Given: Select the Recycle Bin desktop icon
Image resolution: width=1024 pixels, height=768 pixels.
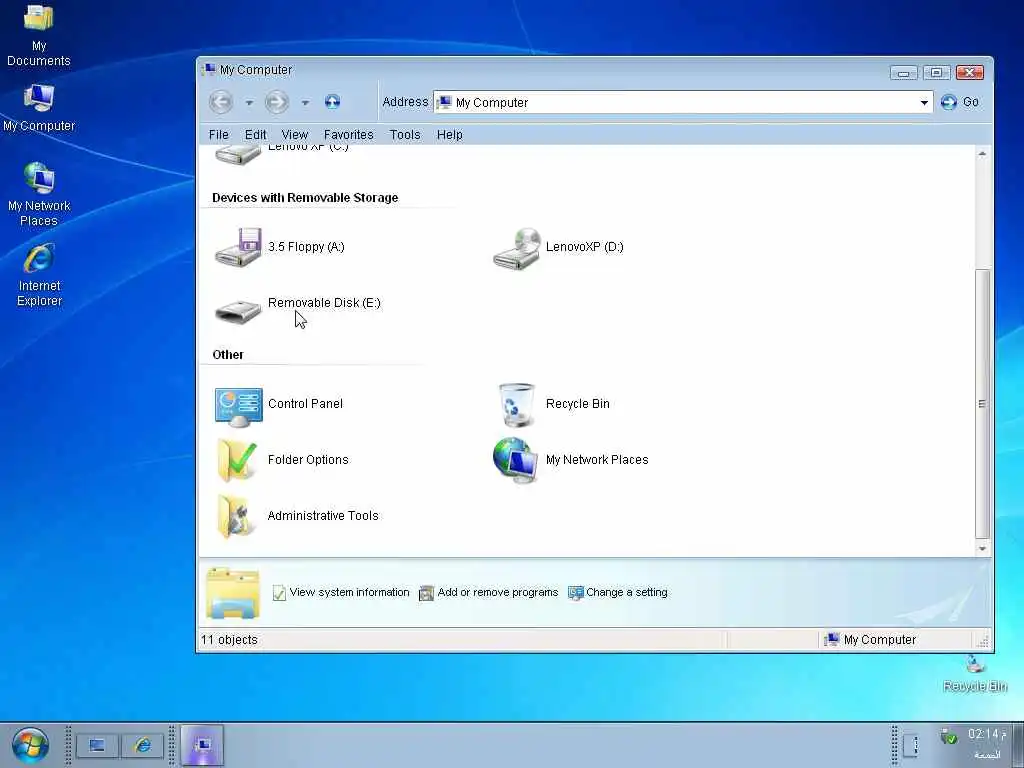Looking at the screenshot, I should 975,674.
